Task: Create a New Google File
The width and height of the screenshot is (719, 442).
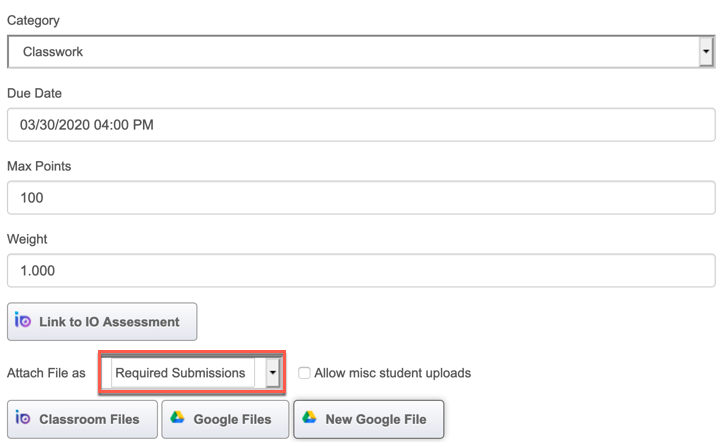Action: point(369,419)
